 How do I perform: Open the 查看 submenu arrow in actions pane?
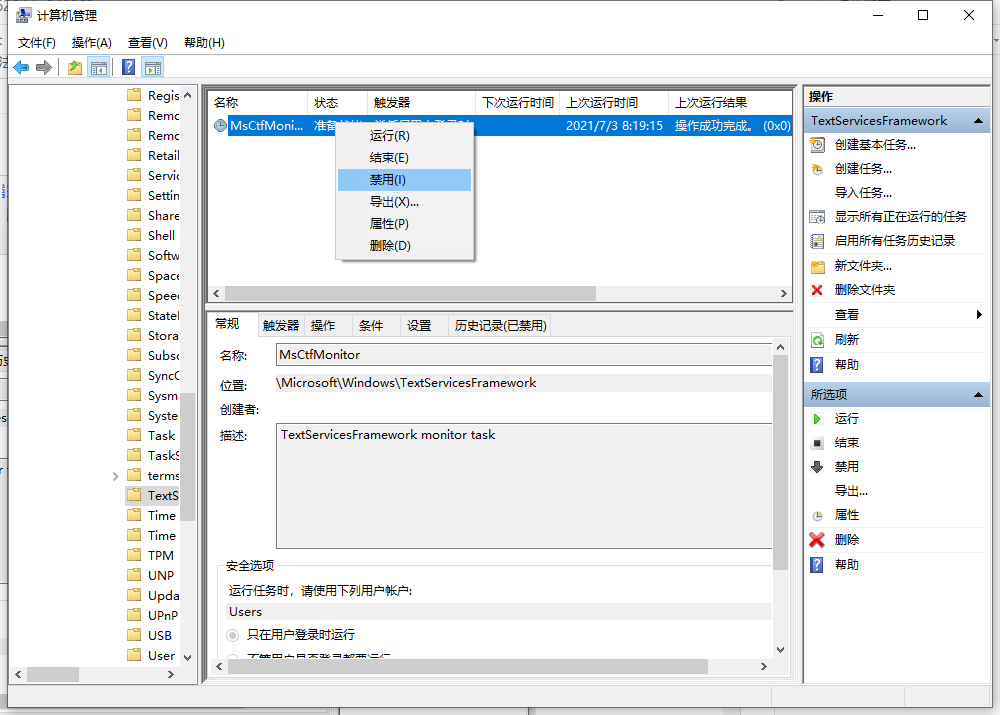[978, 312]
